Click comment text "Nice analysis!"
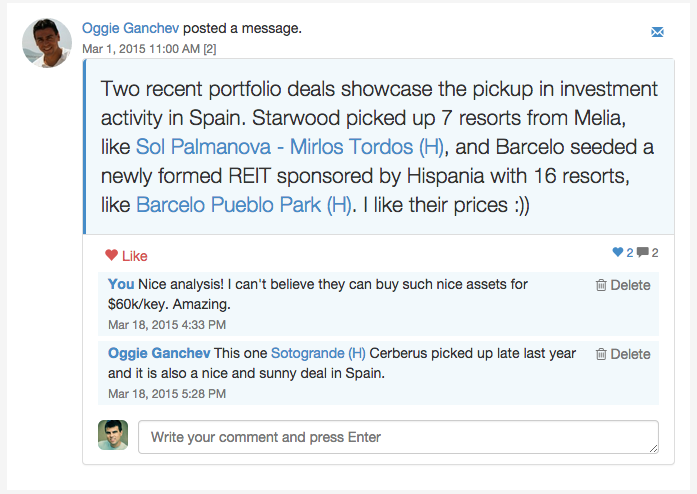This screenshot has height=494, width=697. click(x=181, y=284)
